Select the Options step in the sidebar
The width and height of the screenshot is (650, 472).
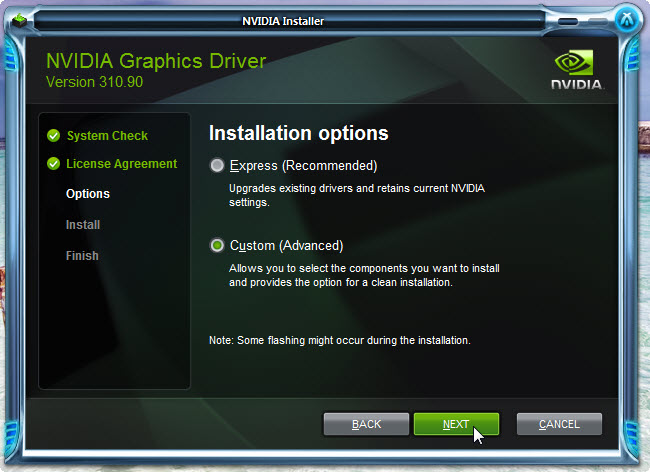point(88,194)
